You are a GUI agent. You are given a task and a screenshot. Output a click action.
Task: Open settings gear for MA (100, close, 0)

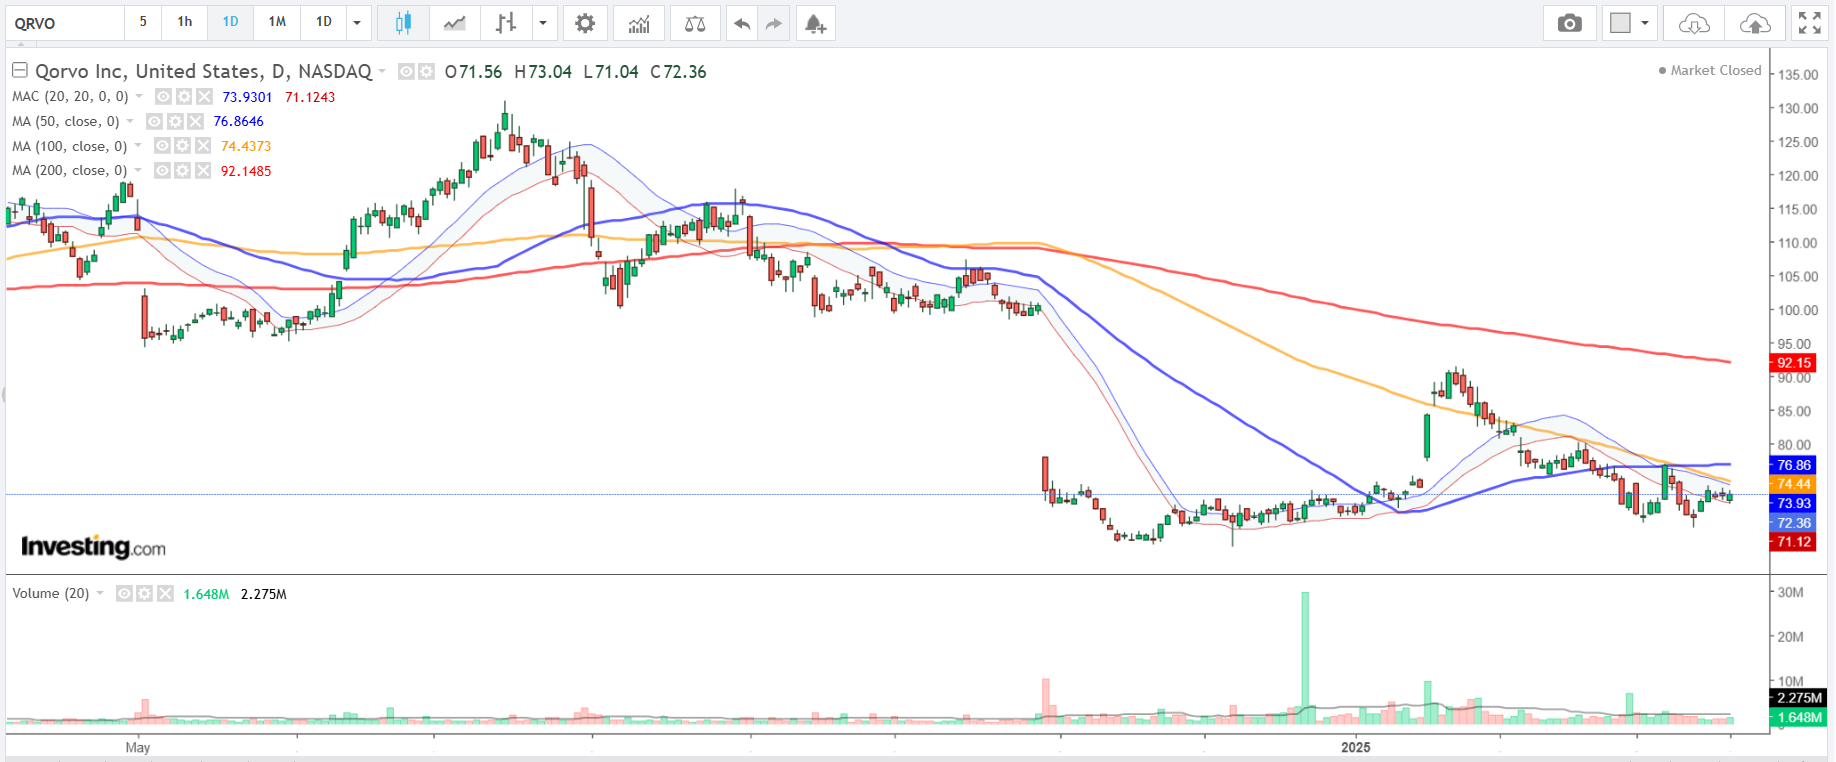coord(182,146)
